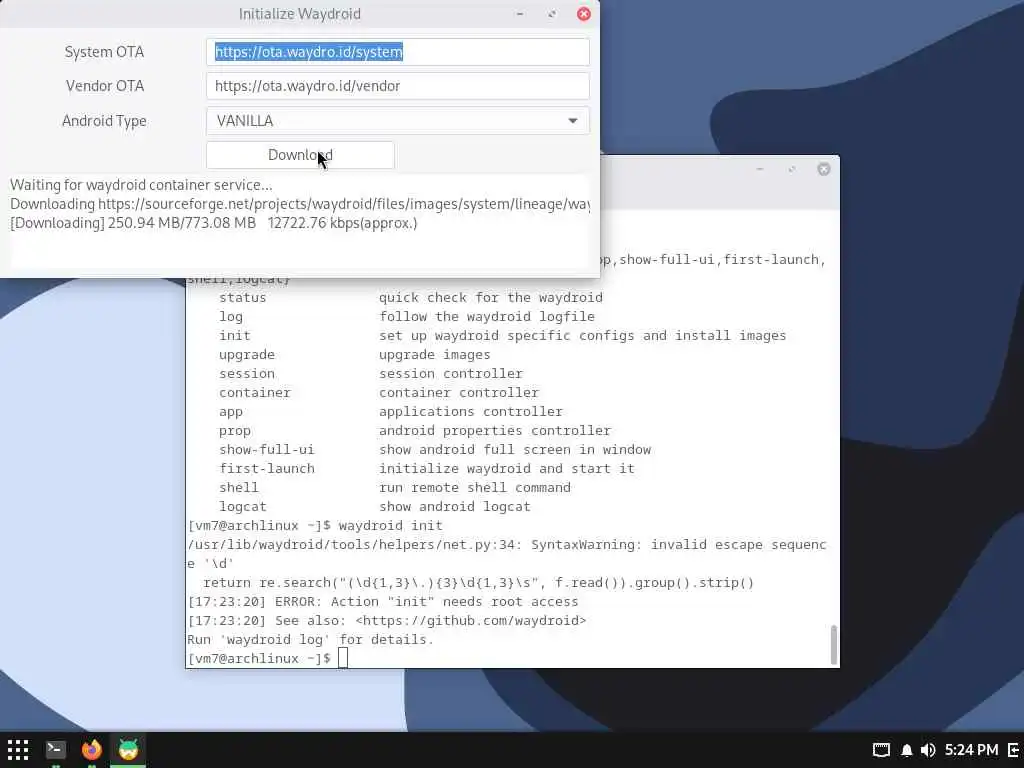Click 'android properties controller' text
The width and height of the screenshot is (1024, 768).
click(494, 430)
